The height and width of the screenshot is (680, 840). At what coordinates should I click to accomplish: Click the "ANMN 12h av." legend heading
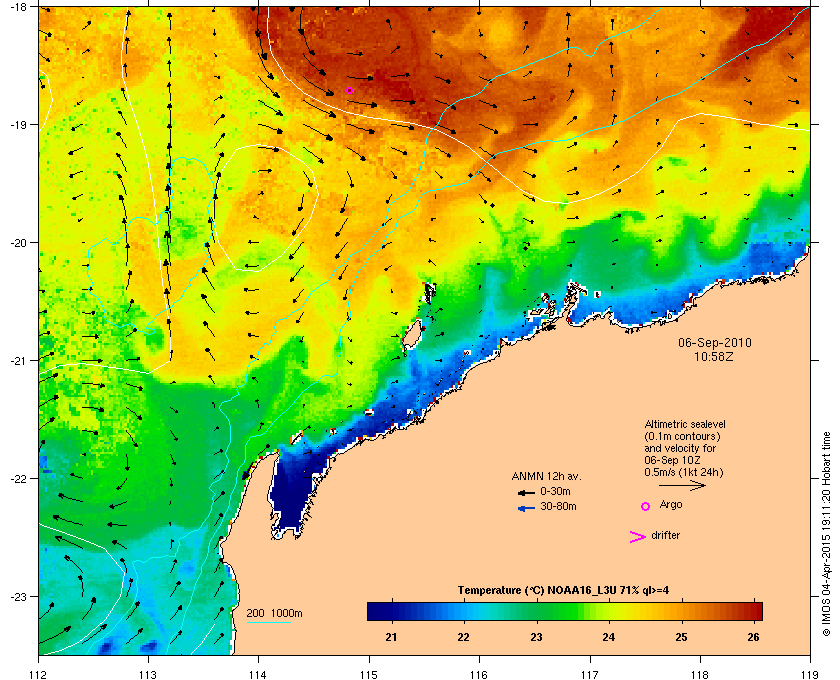coord(546,476)
